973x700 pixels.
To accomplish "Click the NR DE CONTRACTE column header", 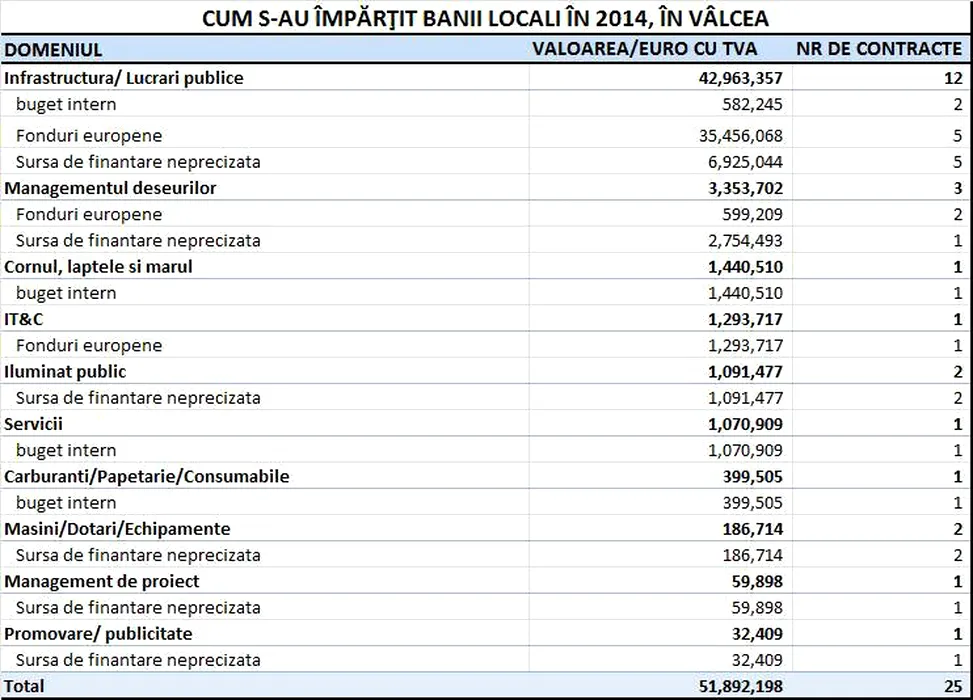I will coord(879,49).
